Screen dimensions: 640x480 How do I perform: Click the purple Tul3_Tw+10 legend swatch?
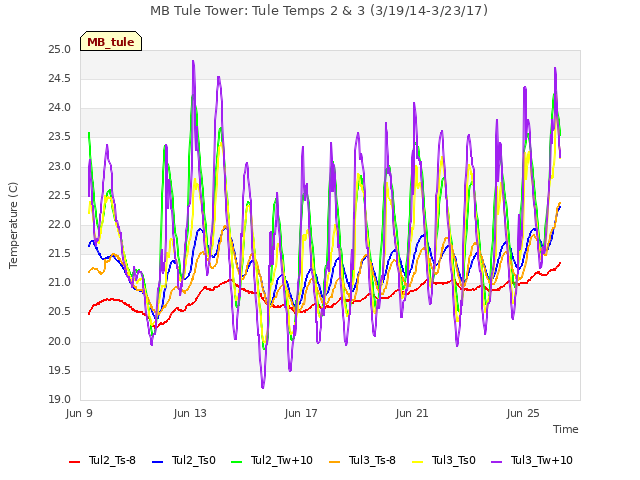[x=496, y=462]
